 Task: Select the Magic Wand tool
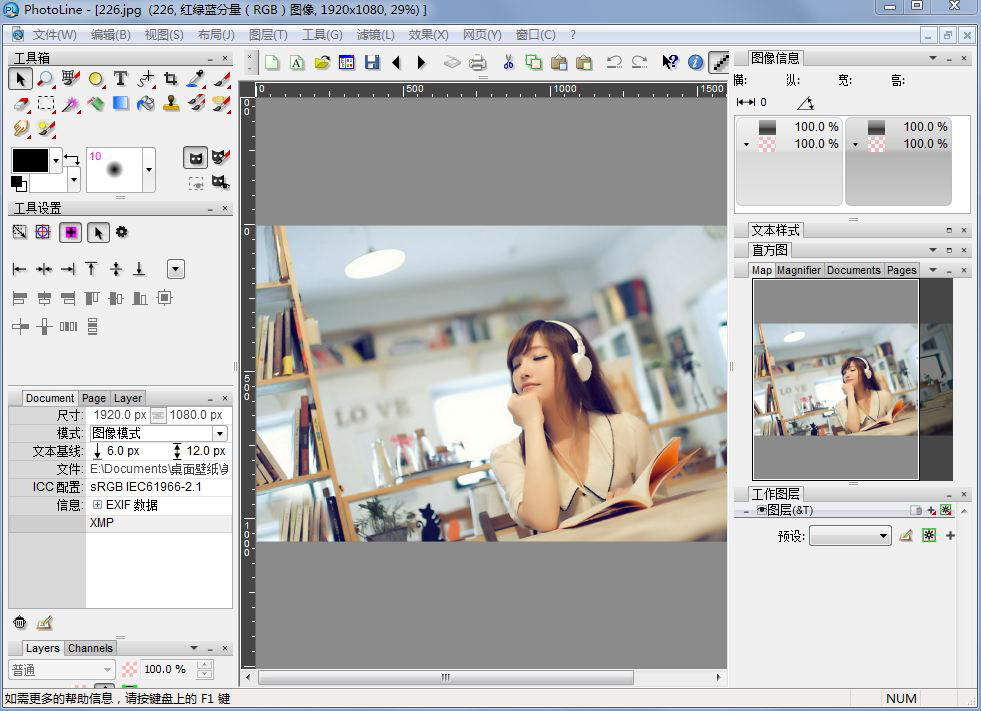(x=70, y=104)
